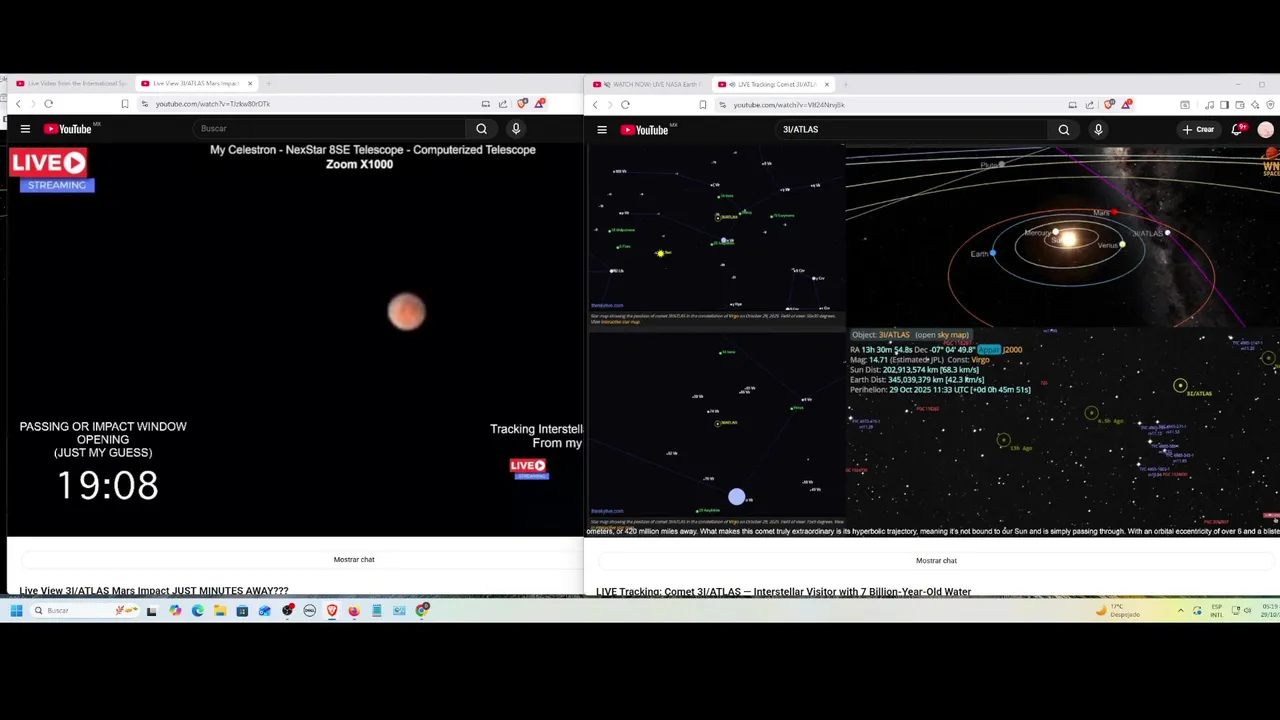Click ESP INTL language indicator in tray
This screenshot has height=720, width=1280.
click(x=1217, y=611)
